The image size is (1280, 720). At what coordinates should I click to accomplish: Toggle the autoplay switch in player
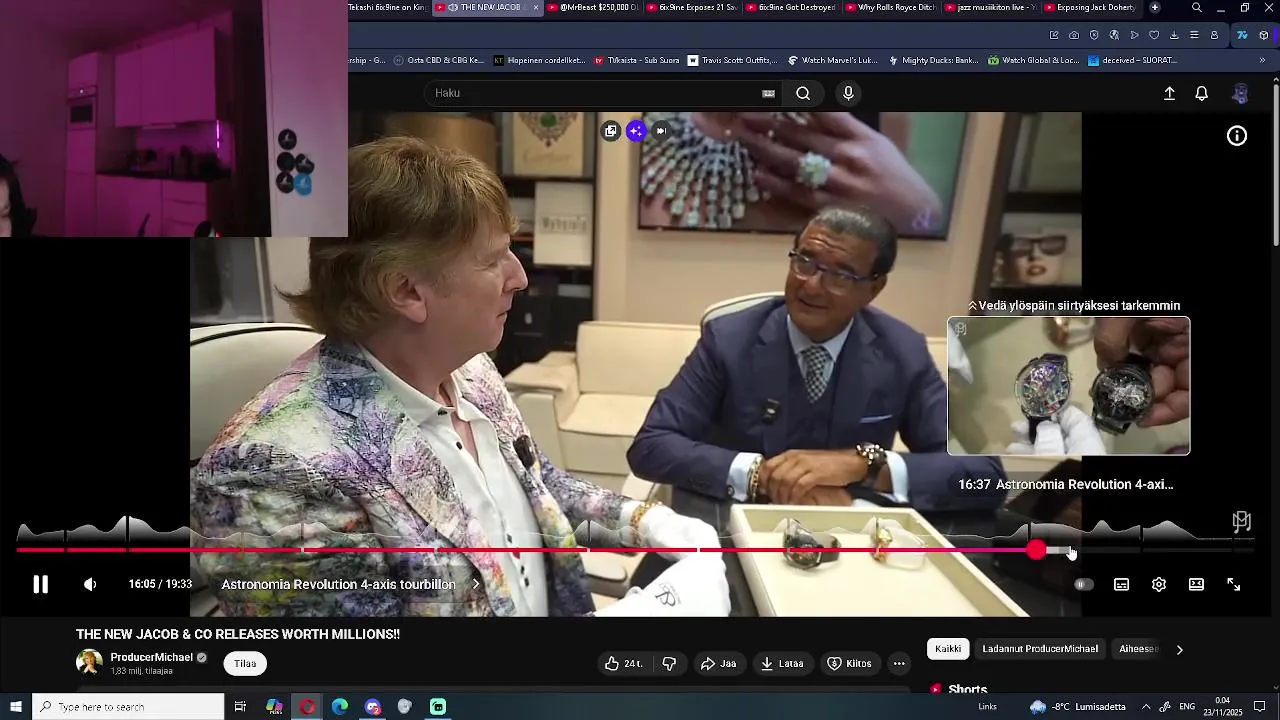pos(1084,585)
